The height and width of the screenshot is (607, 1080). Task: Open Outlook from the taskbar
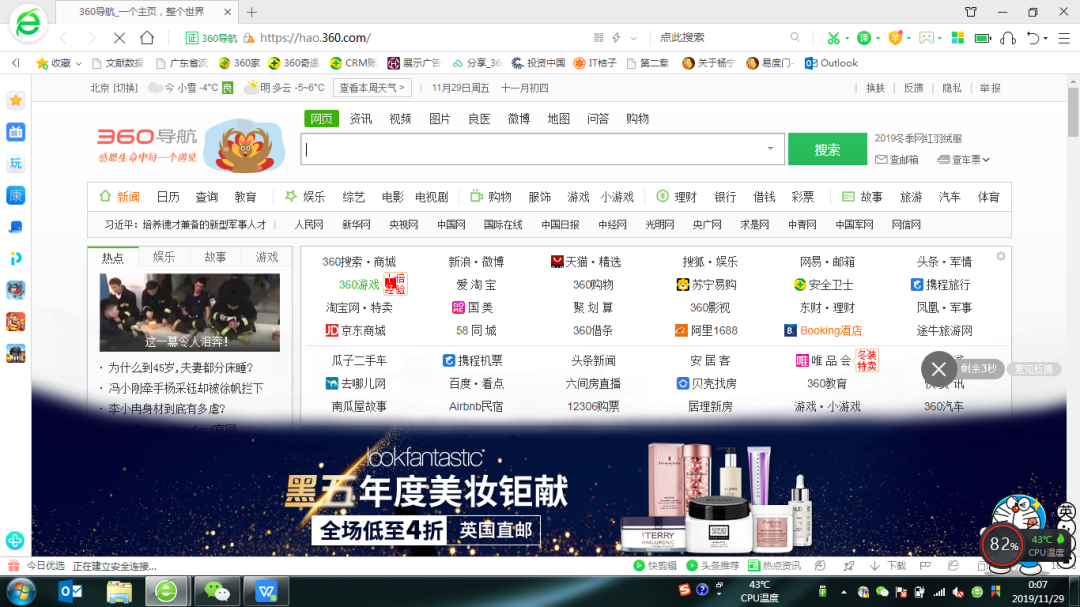[70, 591]
